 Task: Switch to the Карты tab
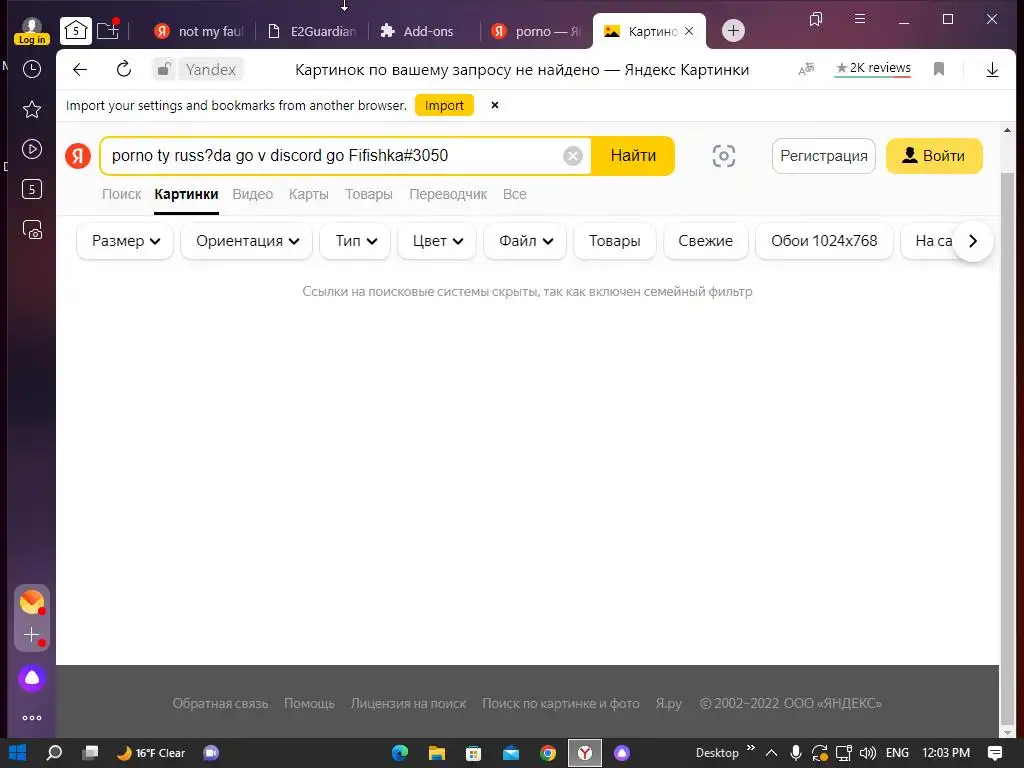click(308, 194)
